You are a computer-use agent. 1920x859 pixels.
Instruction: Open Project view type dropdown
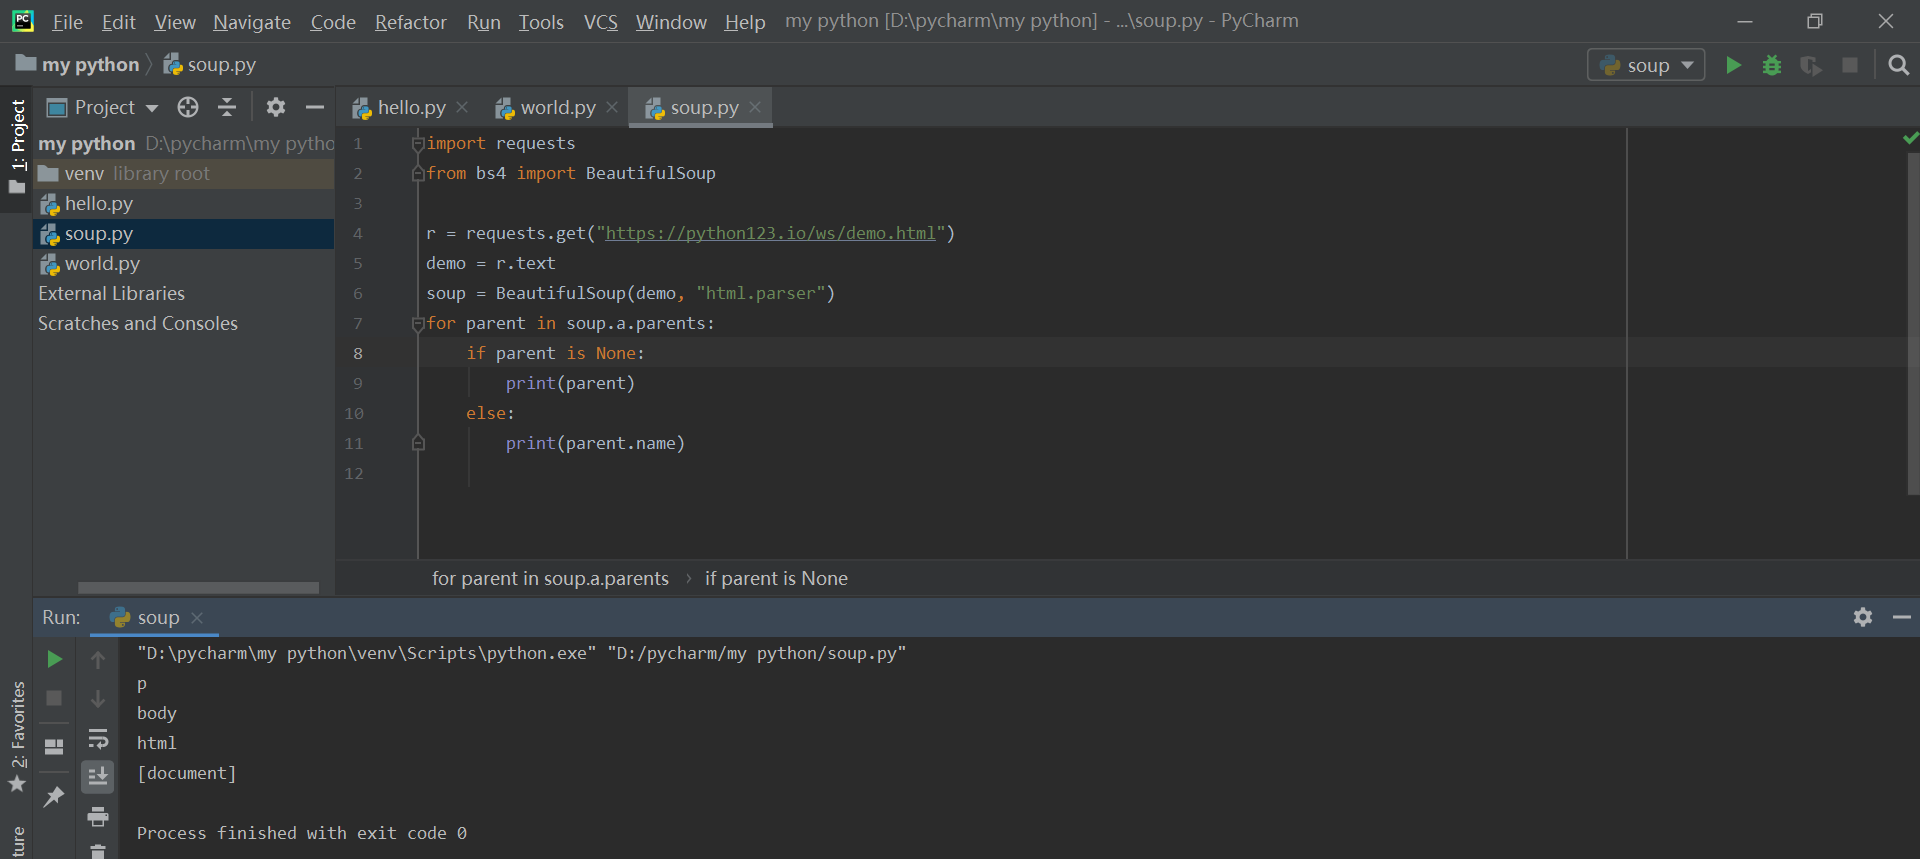(103, 107)
